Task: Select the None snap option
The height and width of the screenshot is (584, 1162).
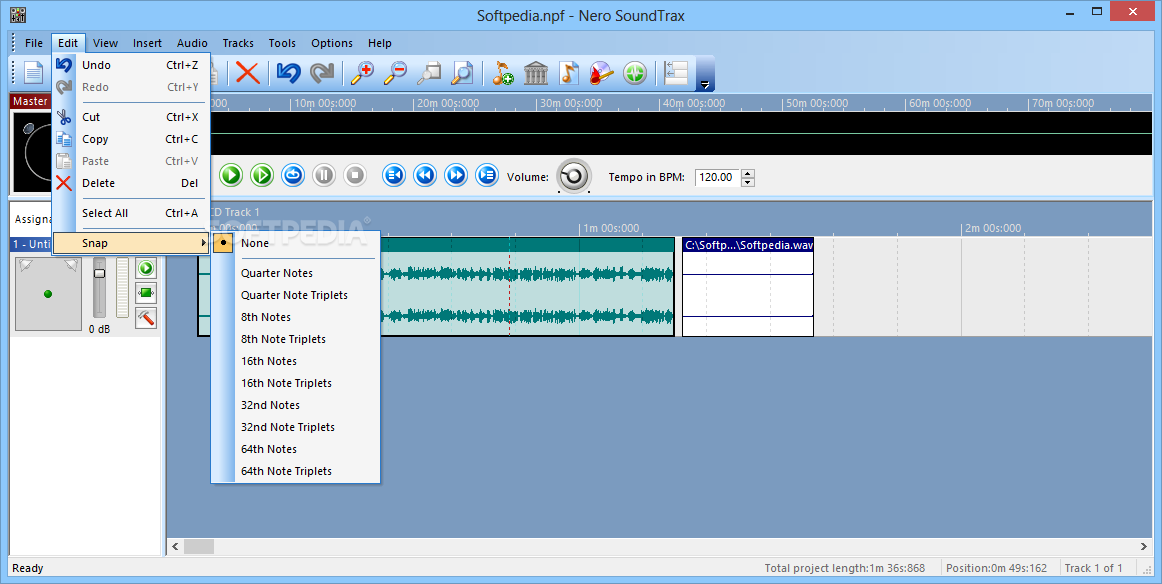Action: coord(296,243)
